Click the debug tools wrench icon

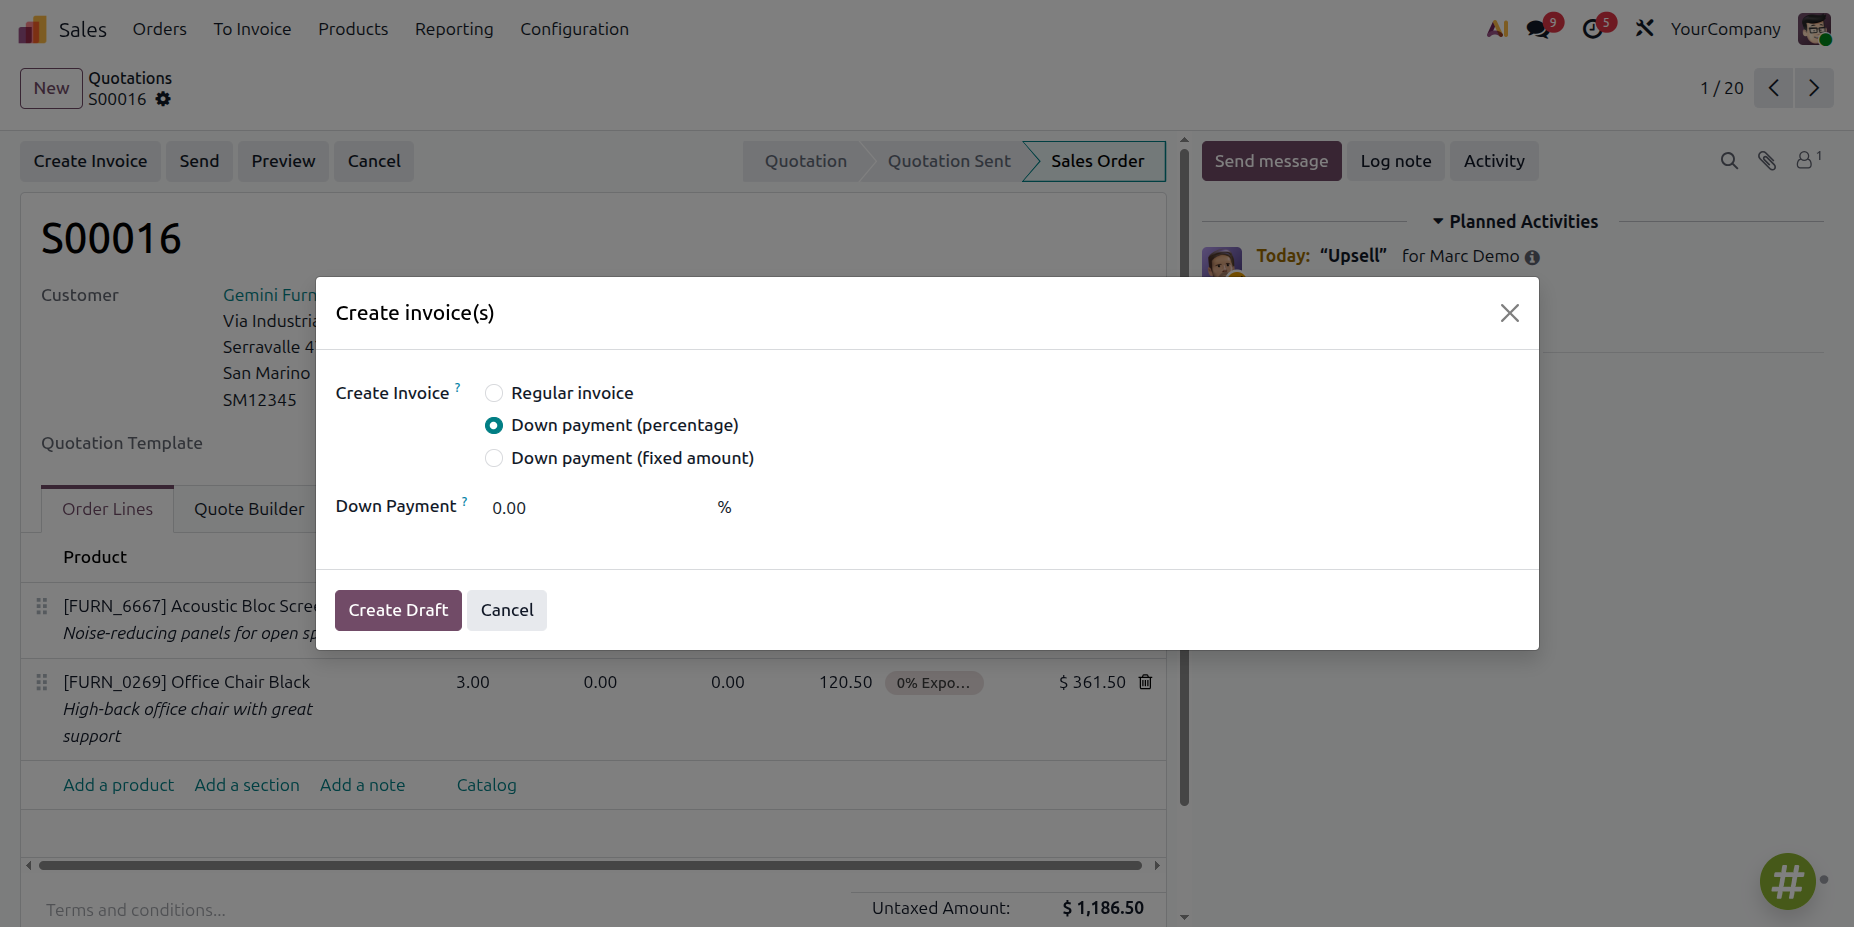coord(1645,29)
